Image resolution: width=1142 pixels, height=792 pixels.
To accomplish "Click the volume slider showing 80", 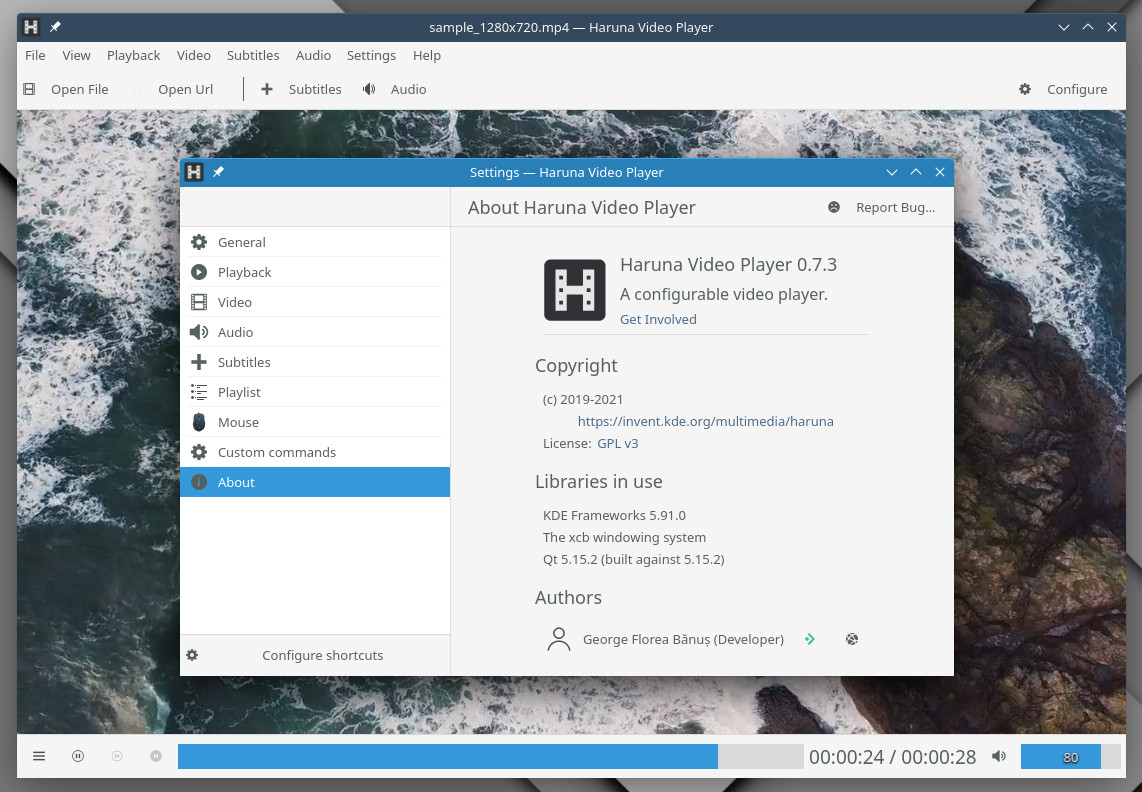I will coord(1071,757).
